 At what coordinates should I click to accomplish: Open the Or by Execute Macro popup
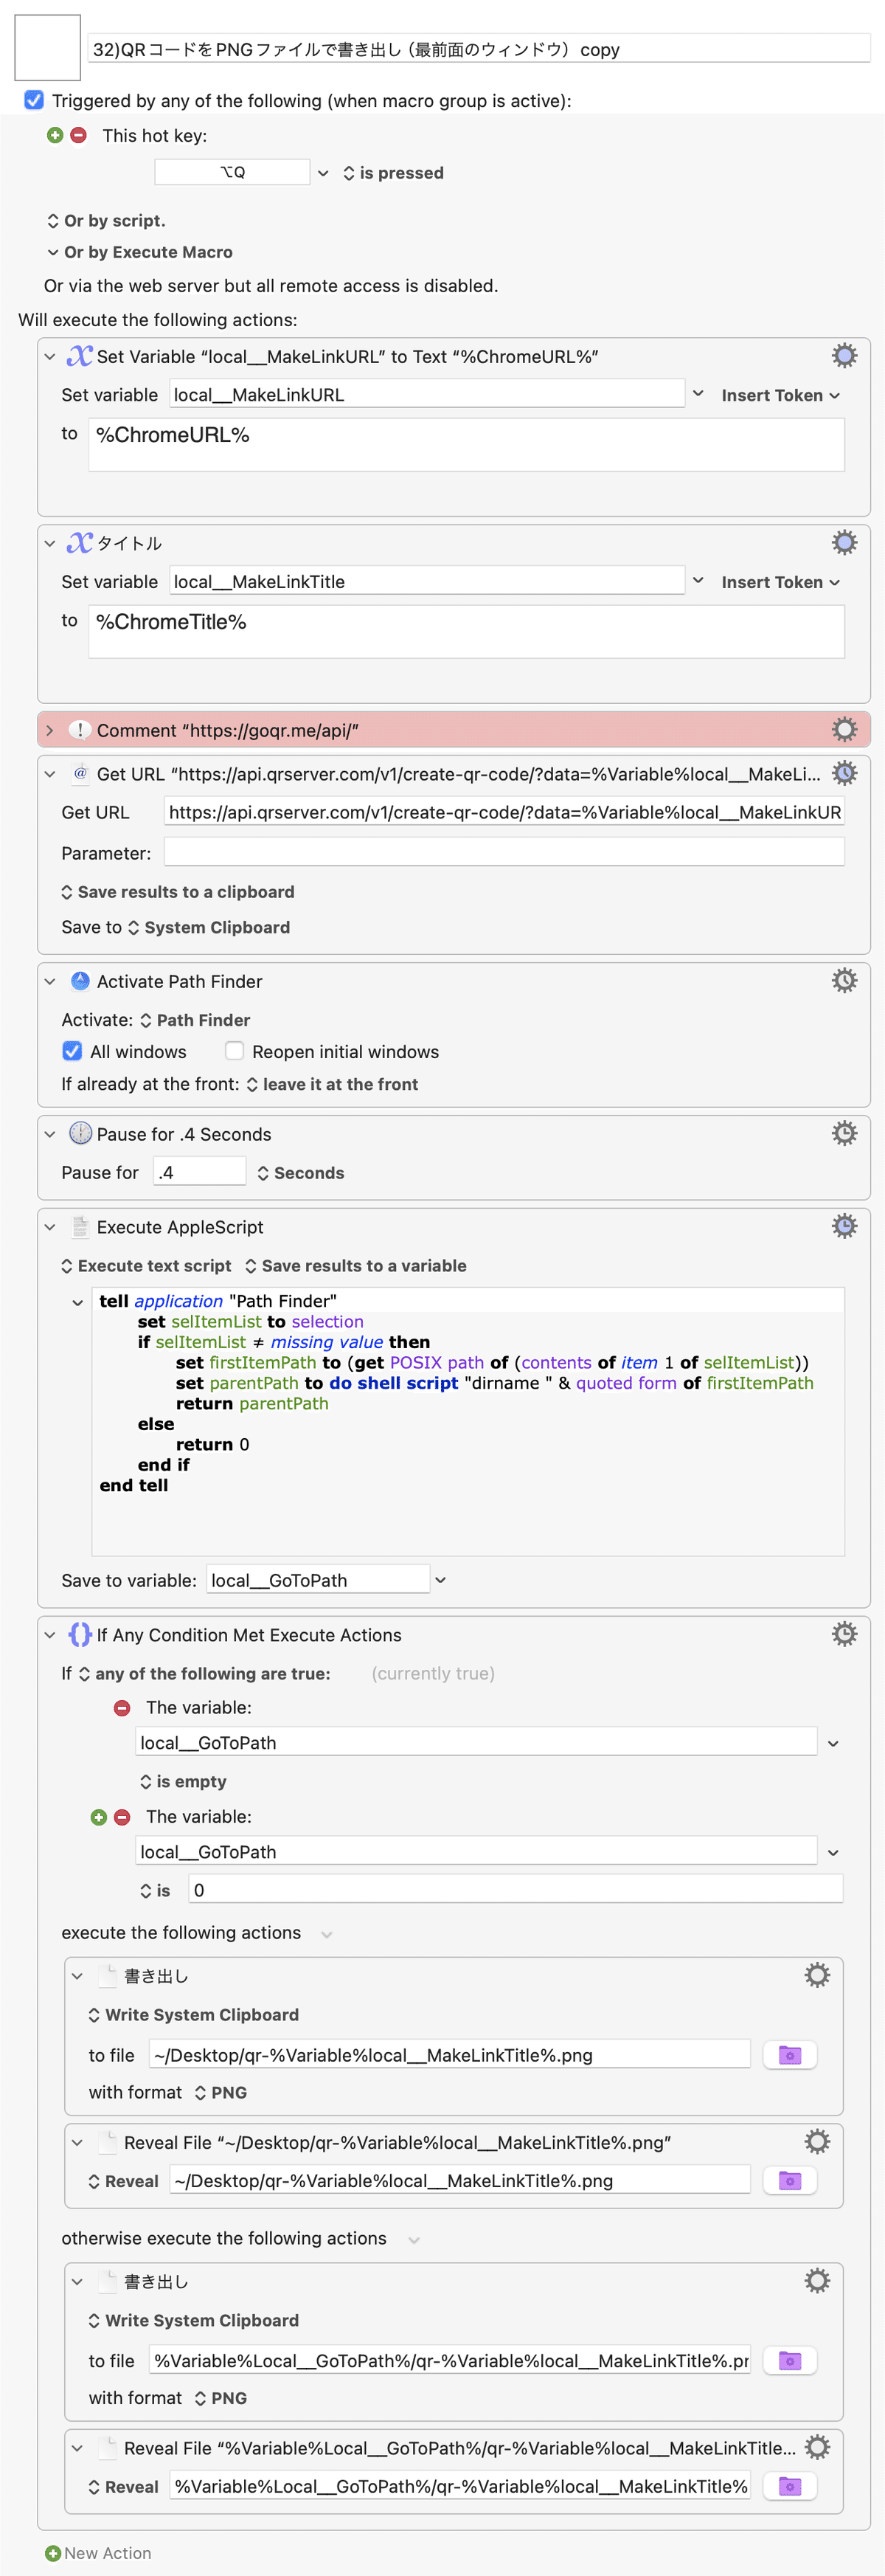[x=139, y=252]
